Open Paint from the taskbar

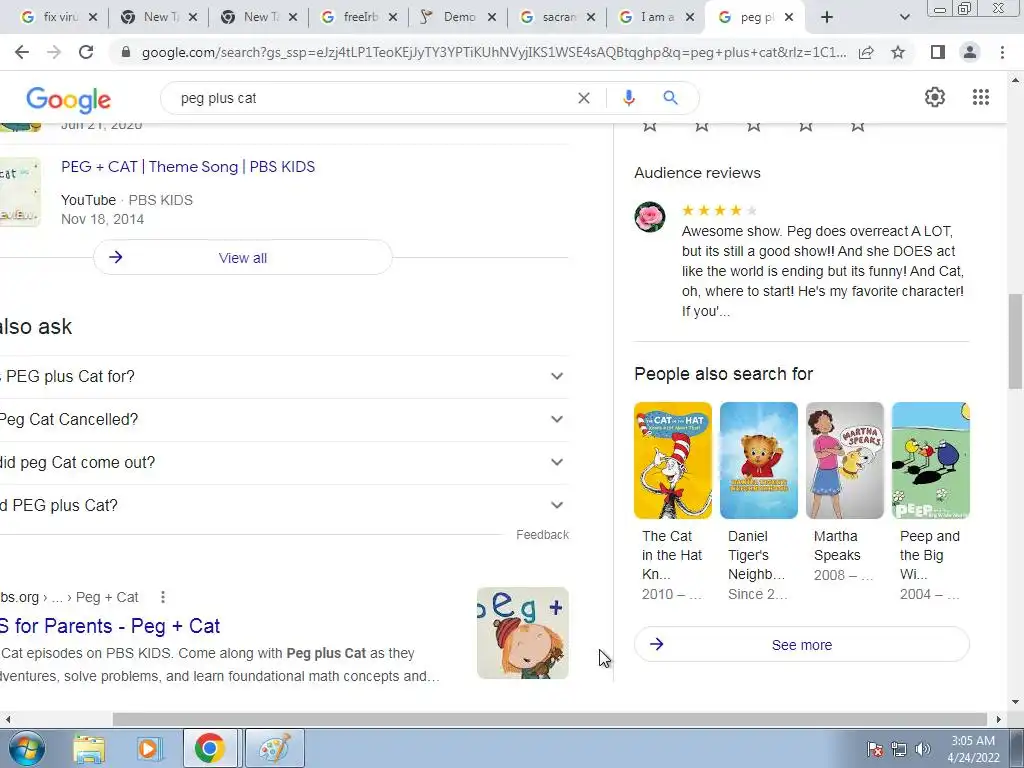[x=275, y=748]
